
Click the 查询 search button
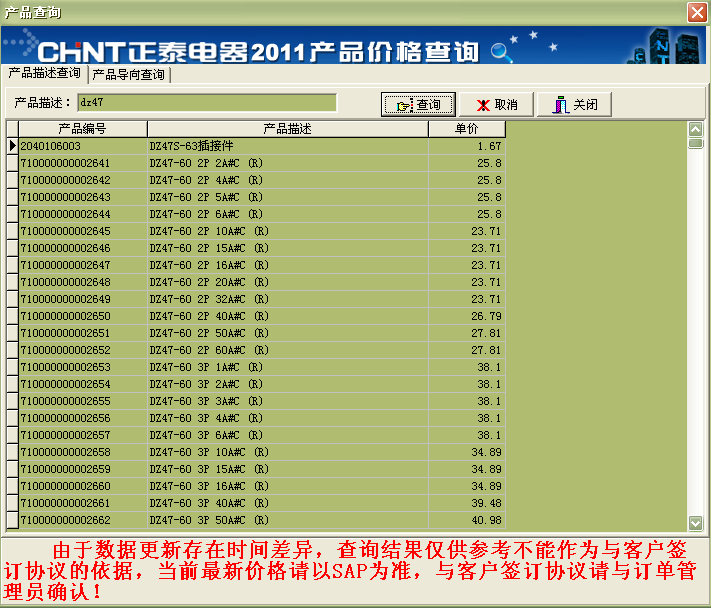coord(418,105)
